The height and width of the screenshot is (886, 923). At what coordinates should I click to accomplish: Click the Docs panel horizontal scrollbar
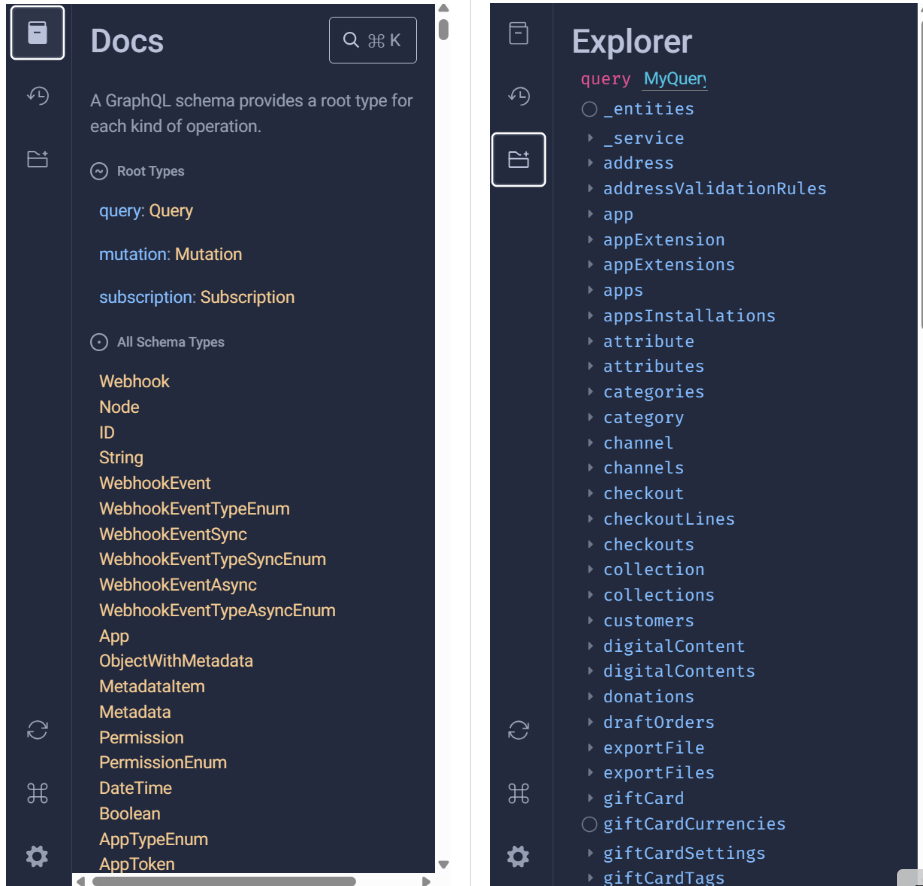[x=223, y=881]
